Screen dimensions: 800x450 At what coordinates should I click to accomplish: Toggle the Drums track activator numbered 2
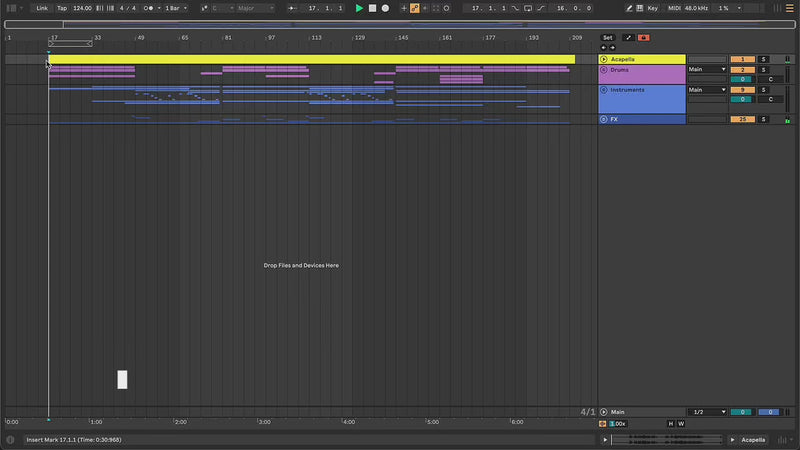tap(742, 69)
